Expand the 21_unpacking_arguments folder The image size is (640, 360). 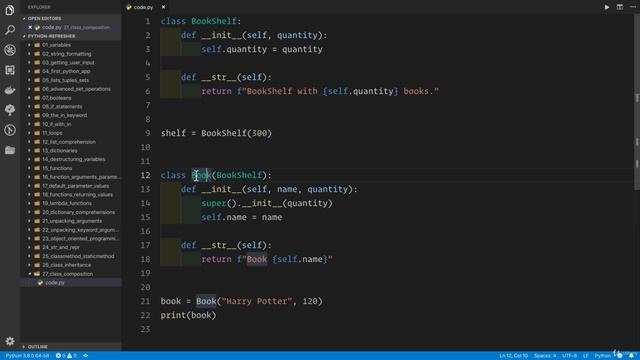tap(72, 221)
